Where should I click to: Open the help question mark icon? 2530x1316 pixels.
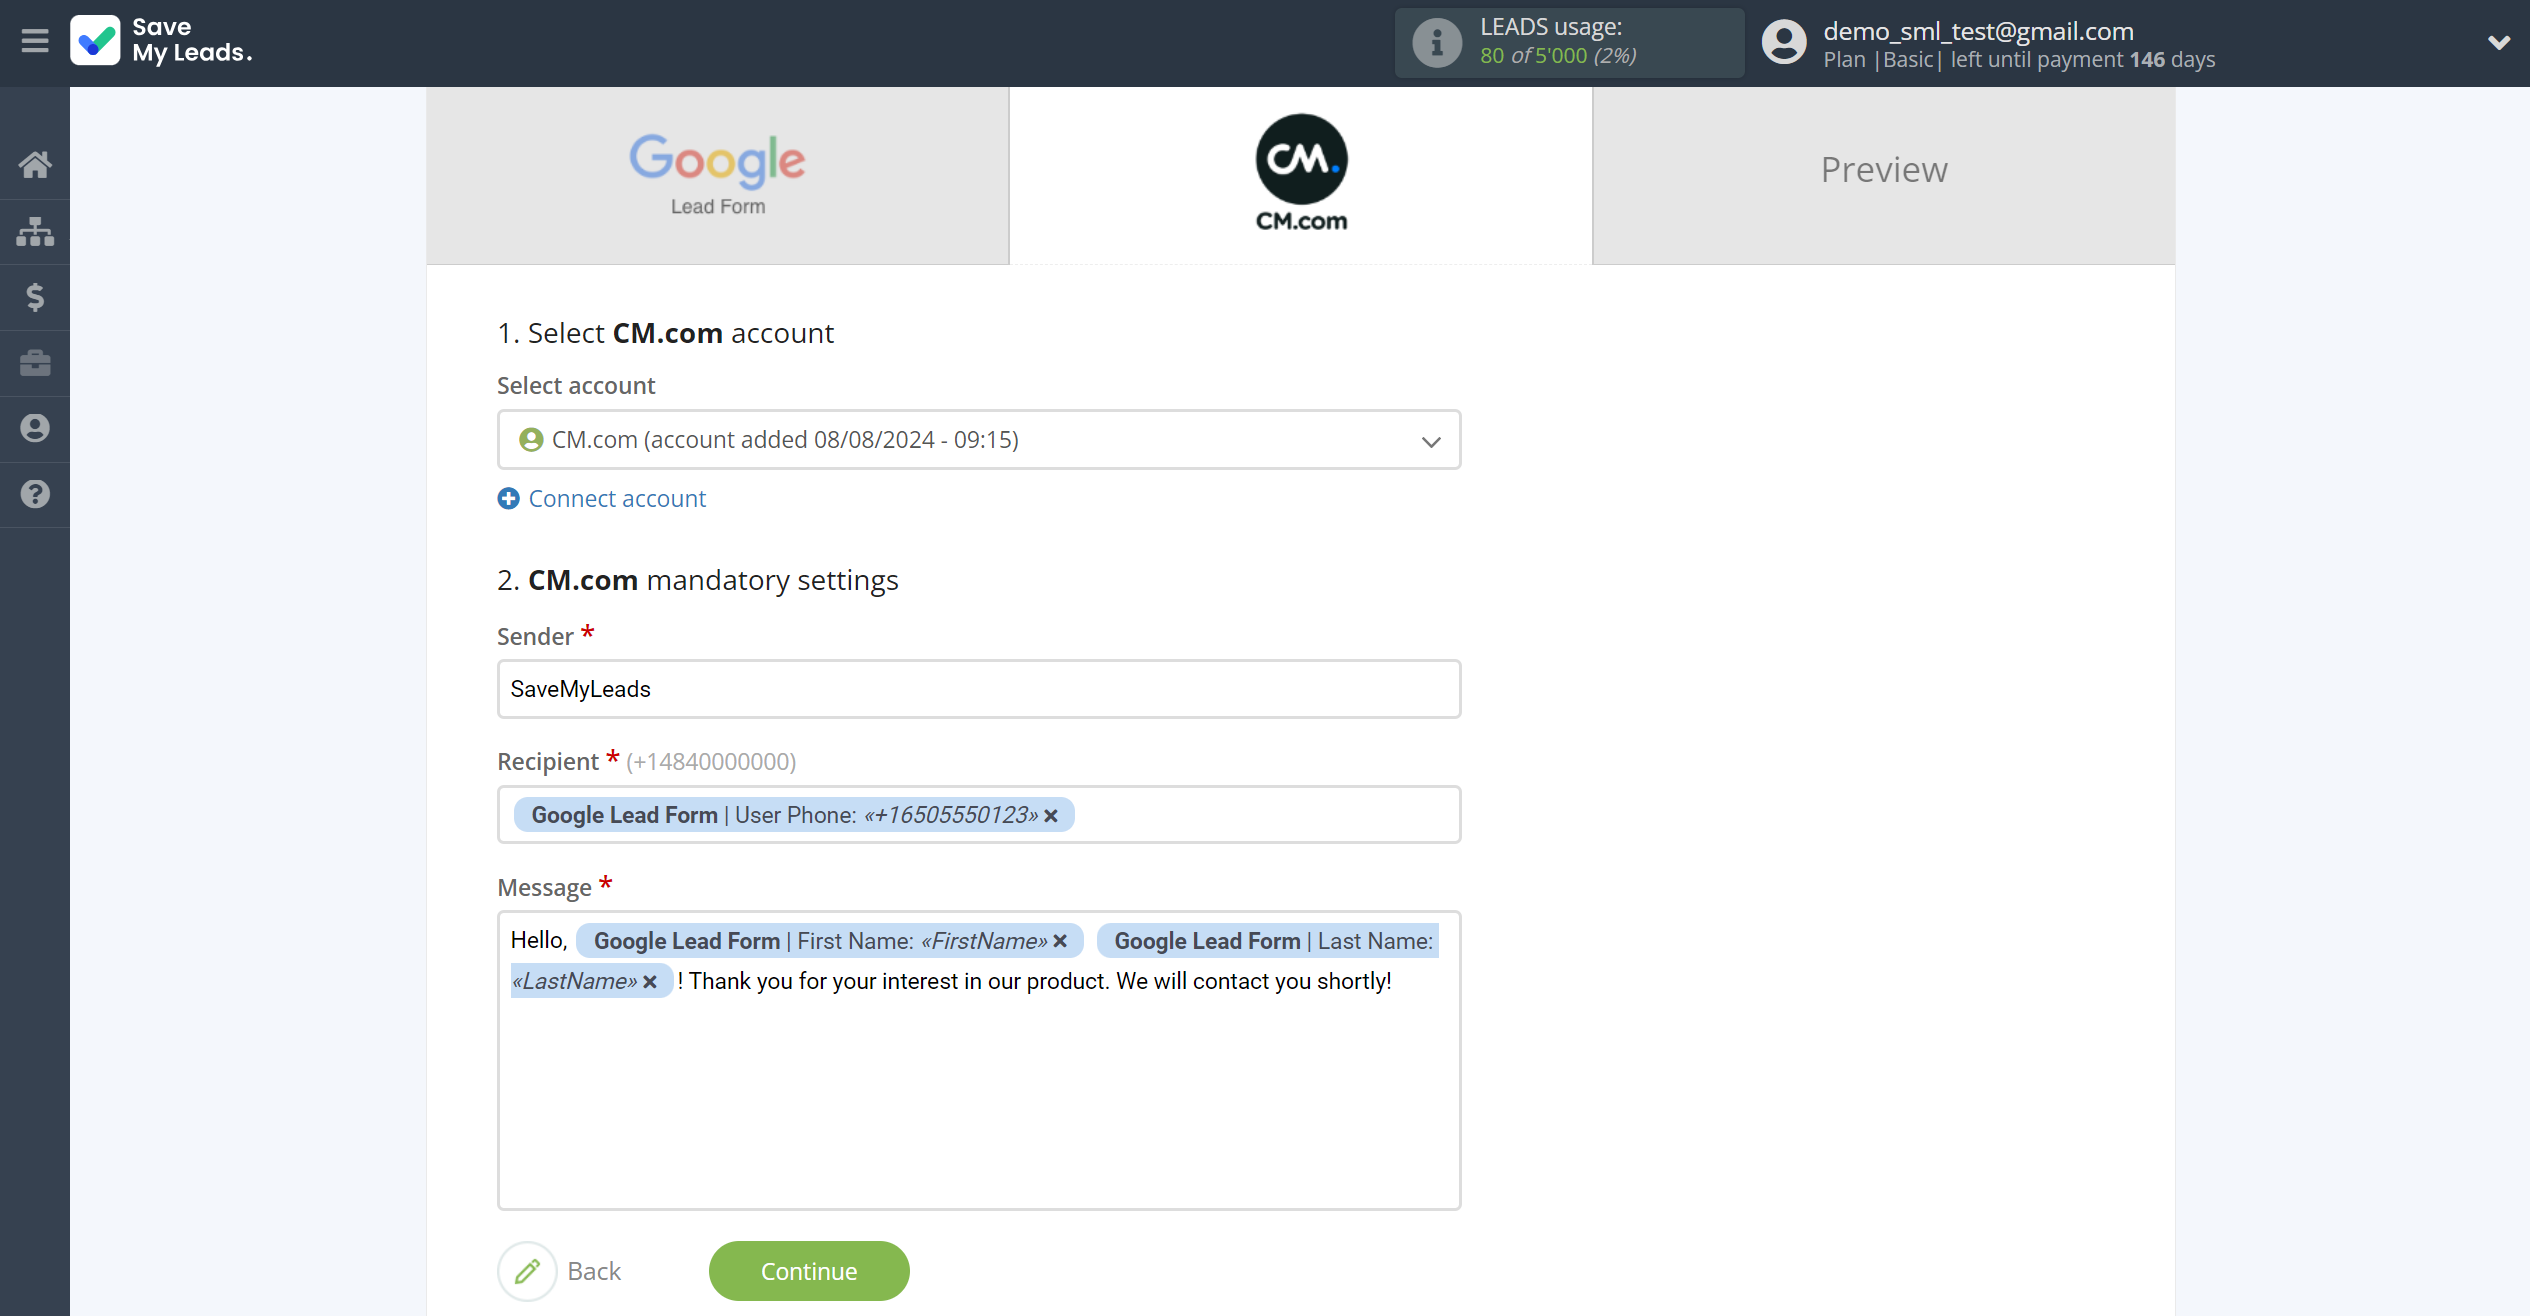[35, 494]
